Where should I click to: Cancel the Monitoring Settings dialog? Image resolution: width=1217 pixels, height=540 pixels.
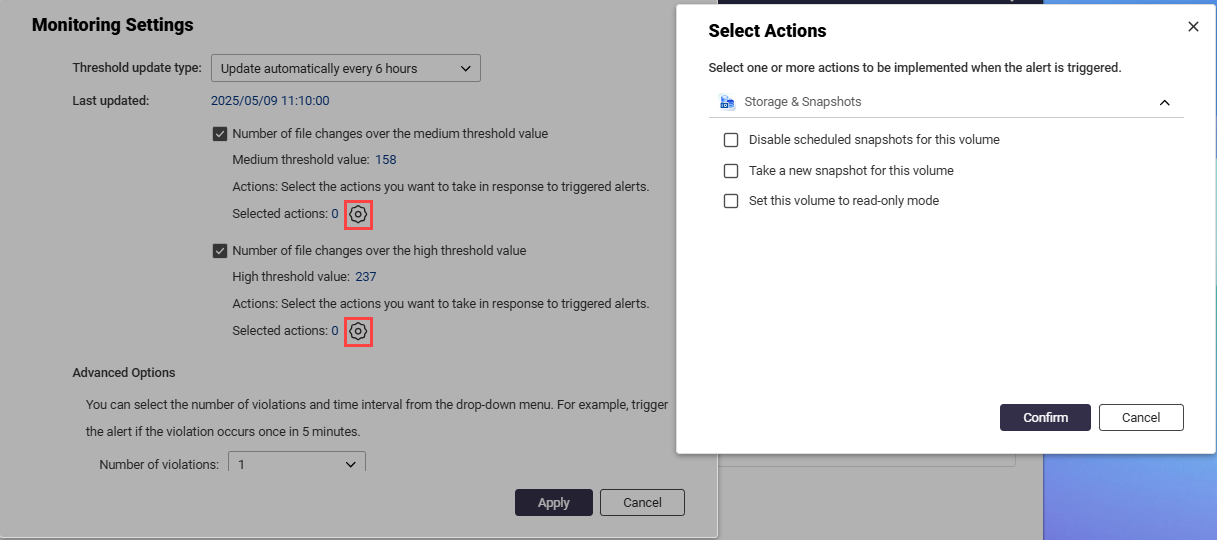(x=643, y=502)
